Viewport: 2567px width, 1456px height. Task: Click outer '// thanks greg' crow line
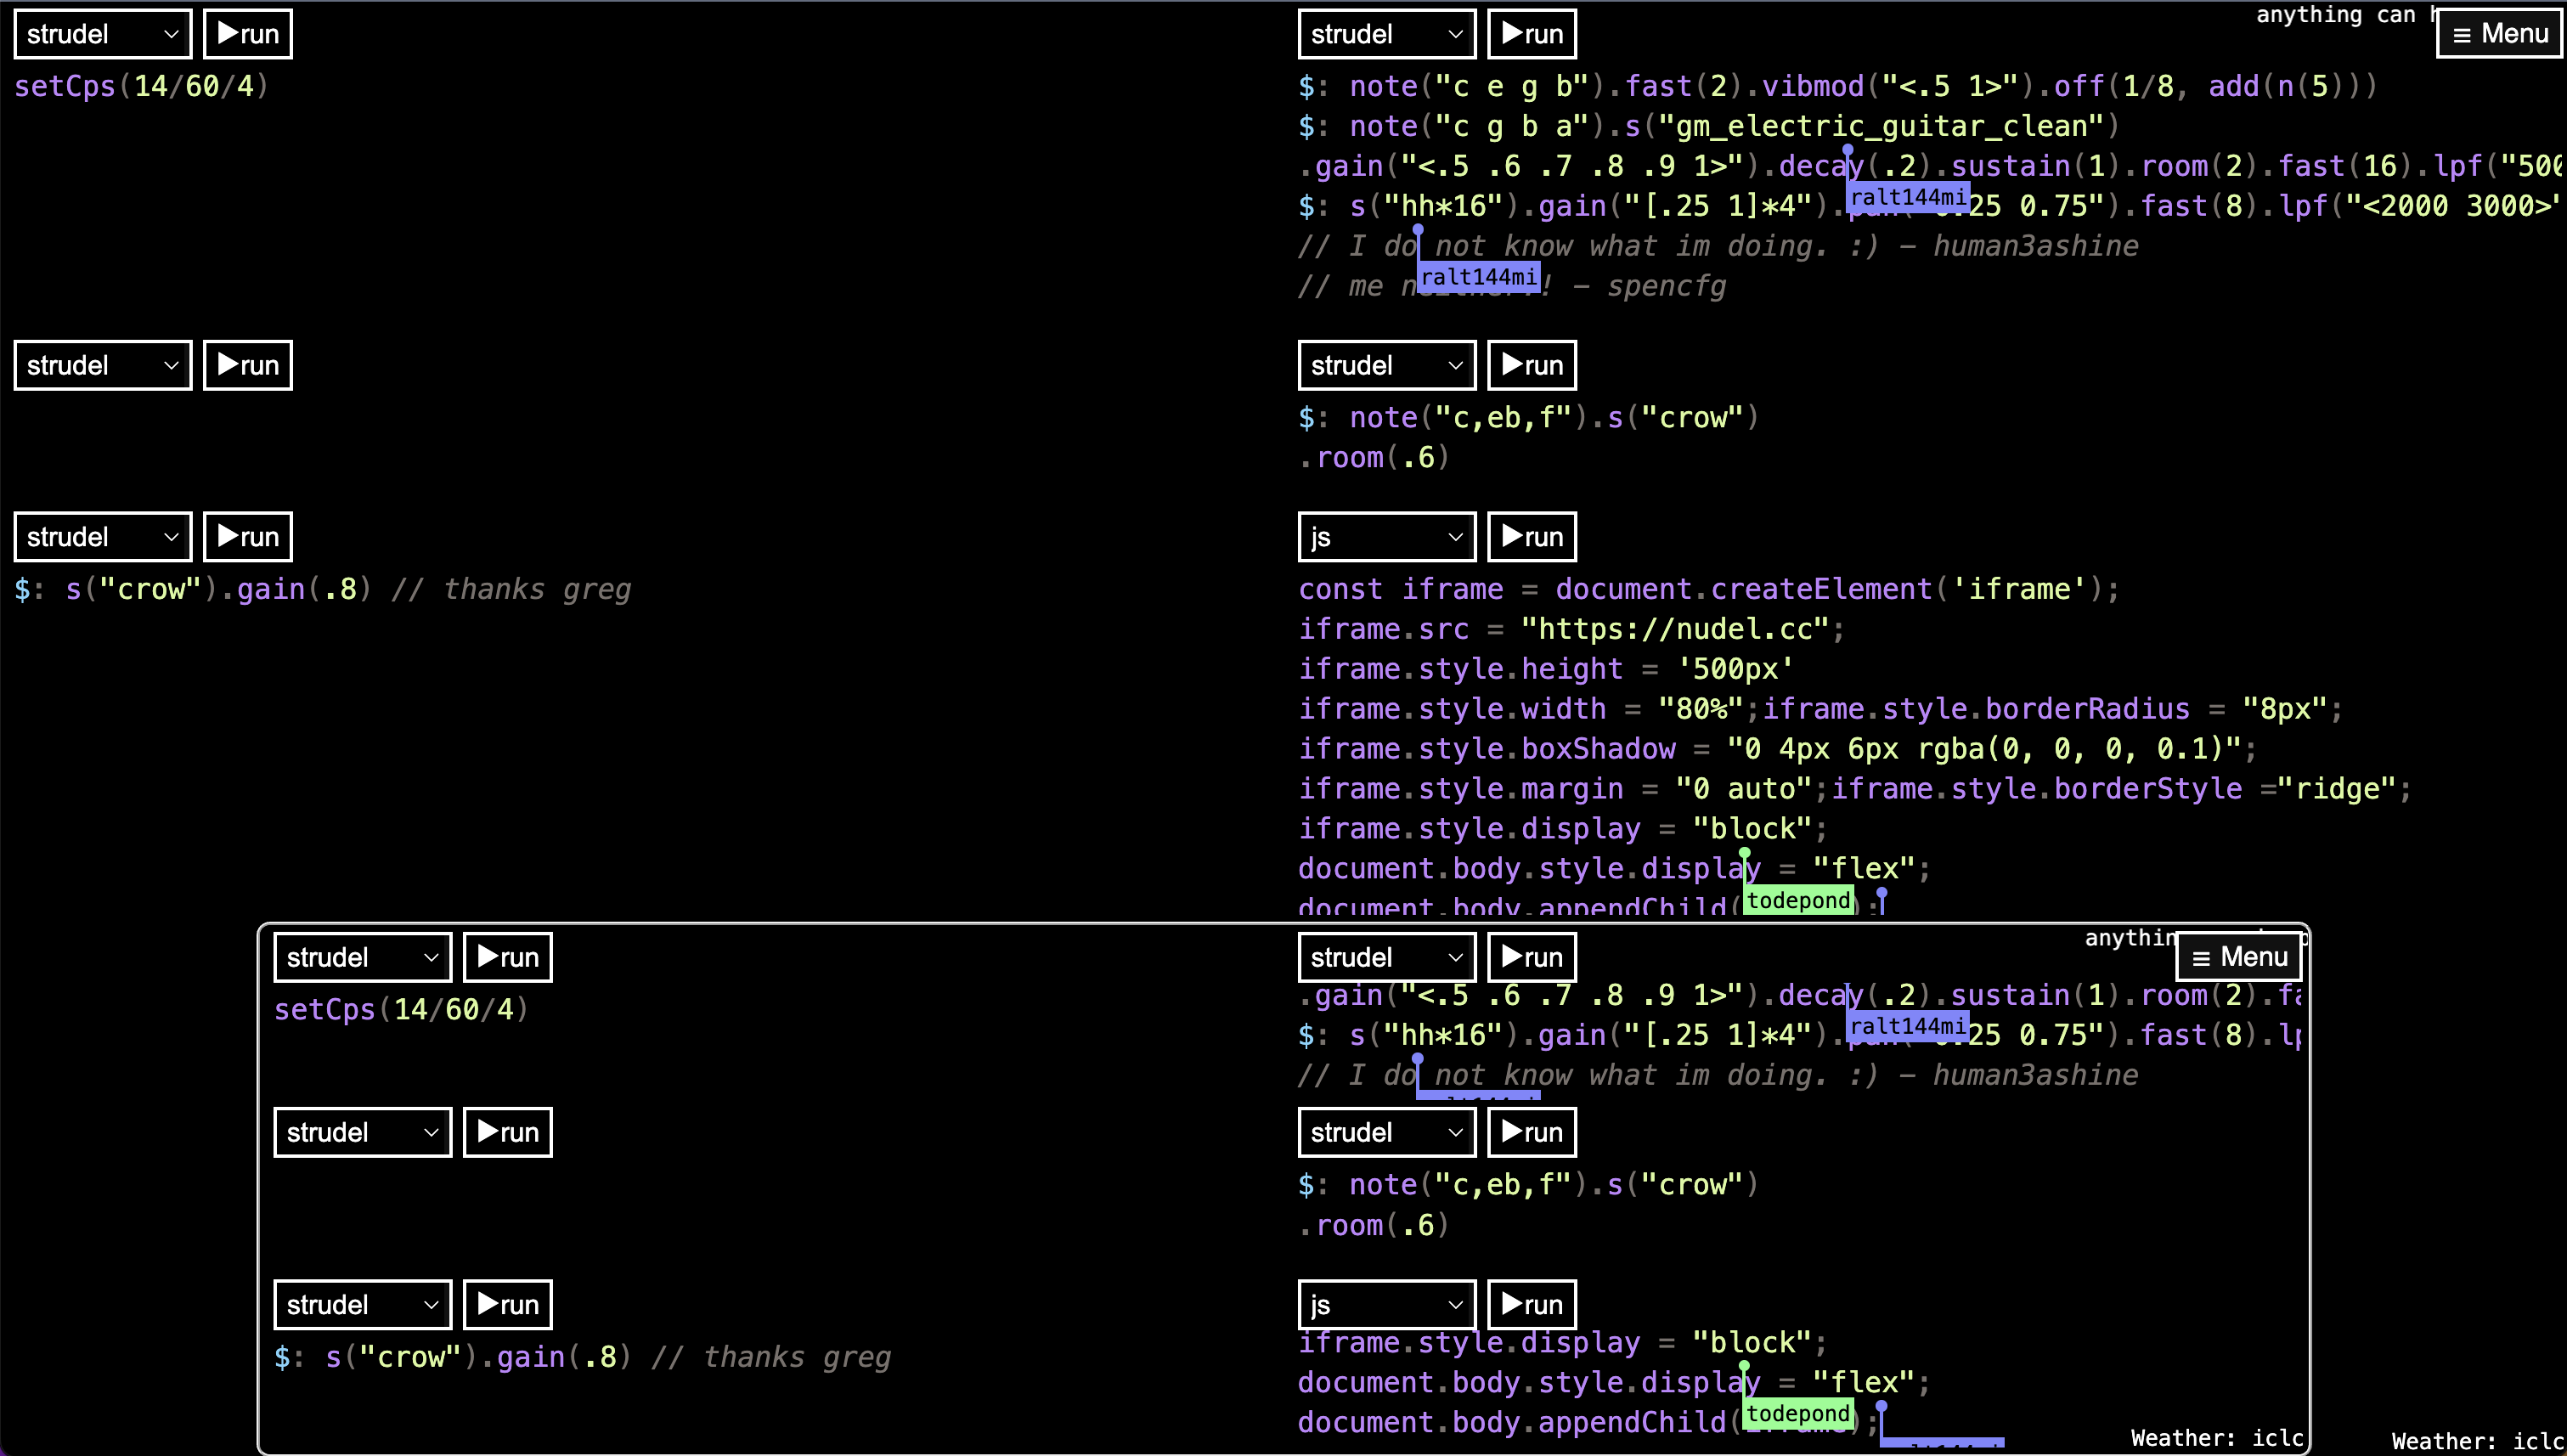click(x=323, y=589)
